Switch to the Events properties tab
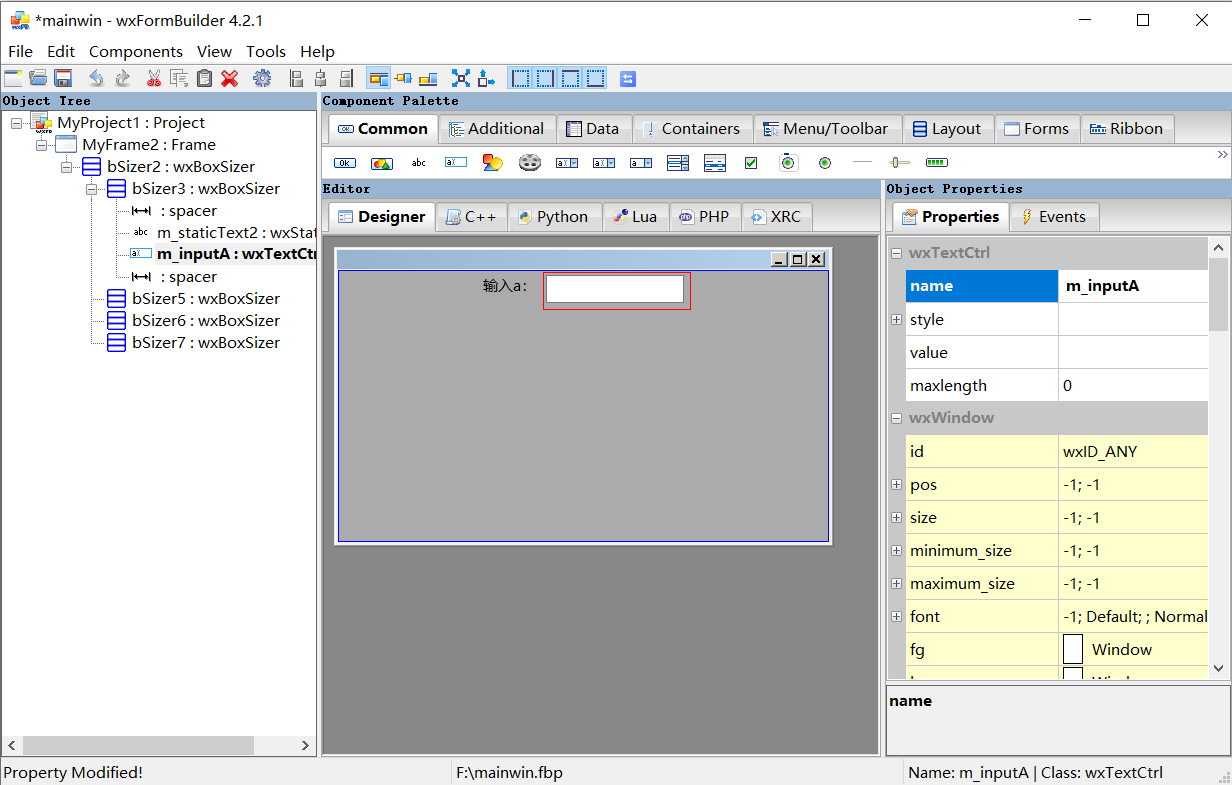The image size is (1232, 785). pos(1054,216)
